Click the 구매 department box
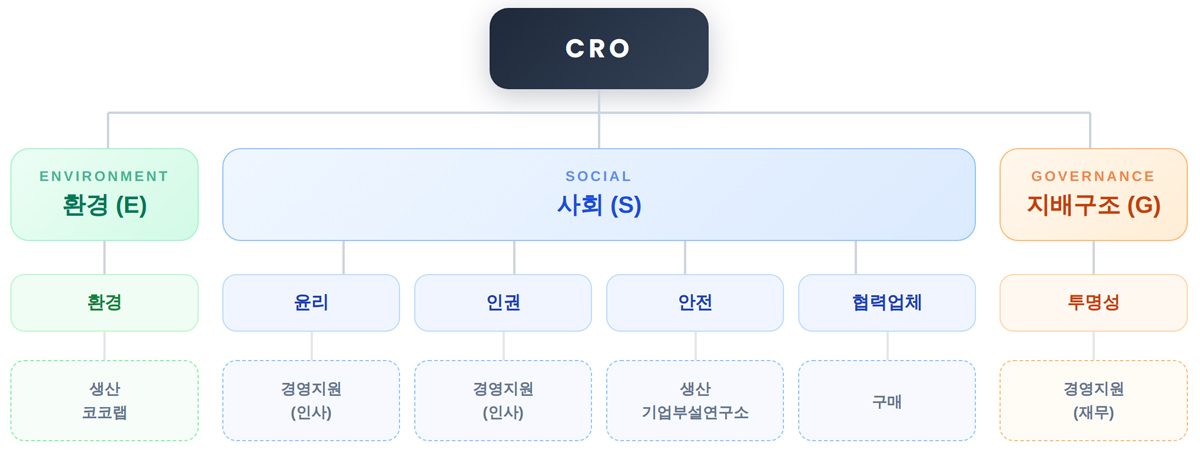 887,400
